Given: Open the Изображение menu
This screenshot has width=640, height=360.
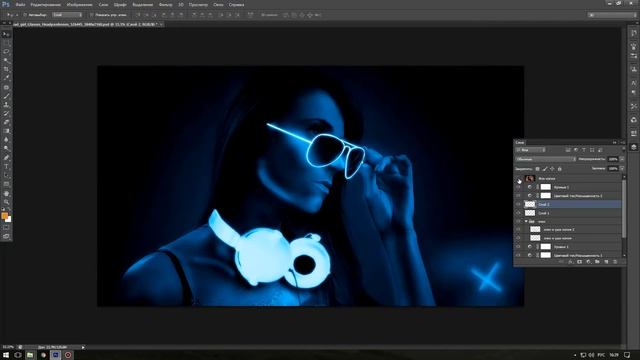Looking at the screenshot, I should coord(79,4).
